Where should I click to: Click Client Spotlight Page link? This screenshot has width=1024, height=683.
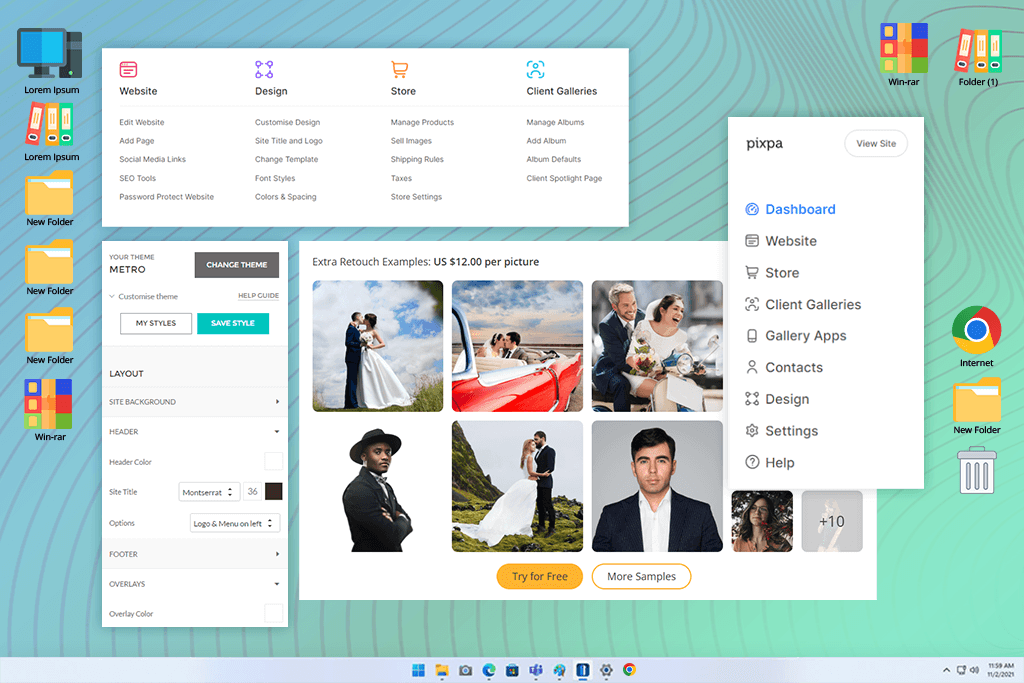564,178
